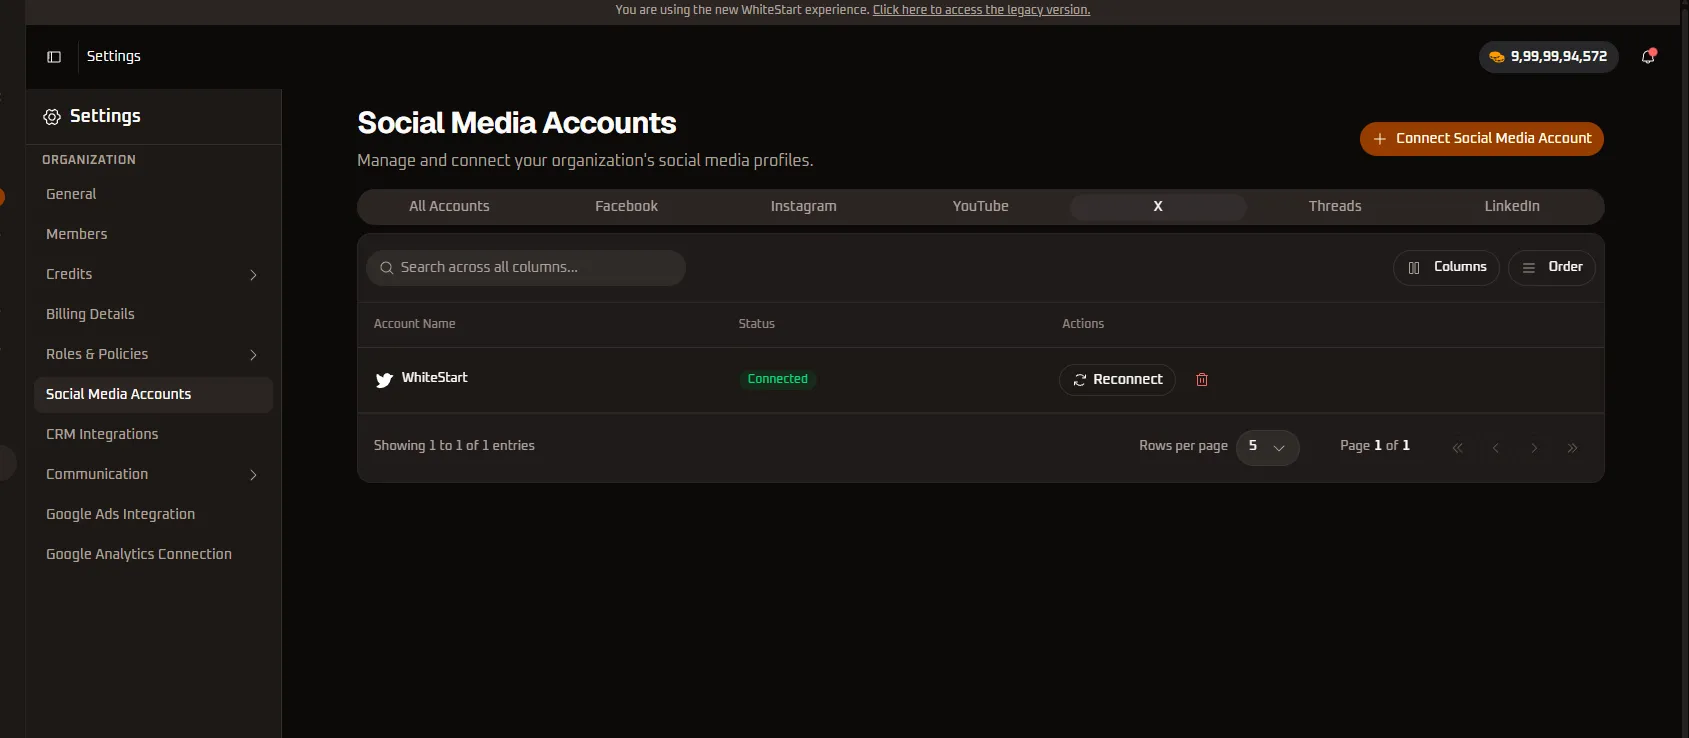
Task: Open the legacy version link
Action: click(981, 10)
